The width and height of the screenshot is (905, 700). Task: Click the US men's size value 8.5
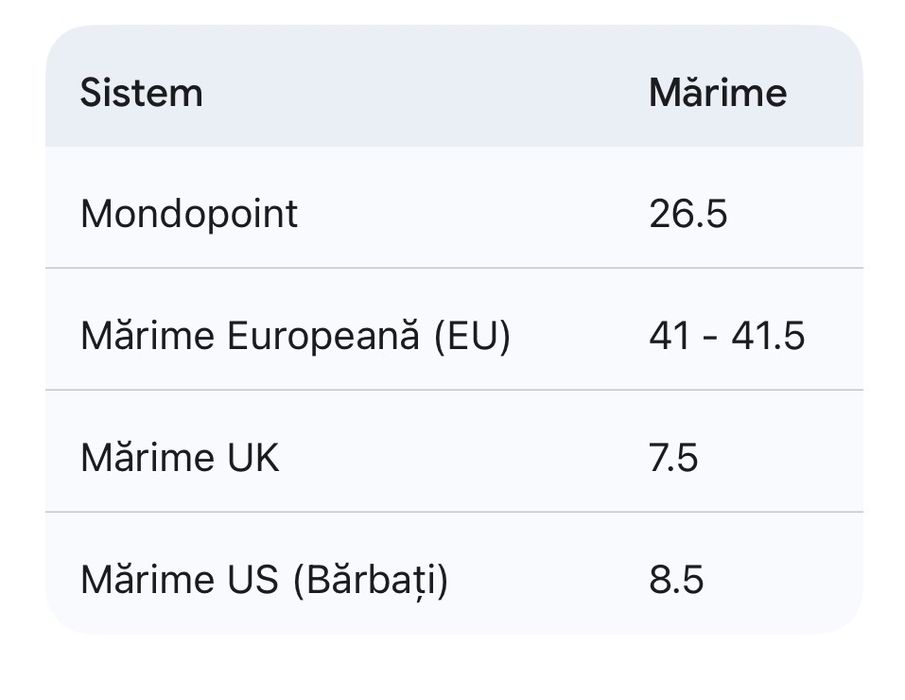pyautogui.click(x=676, y=580)
